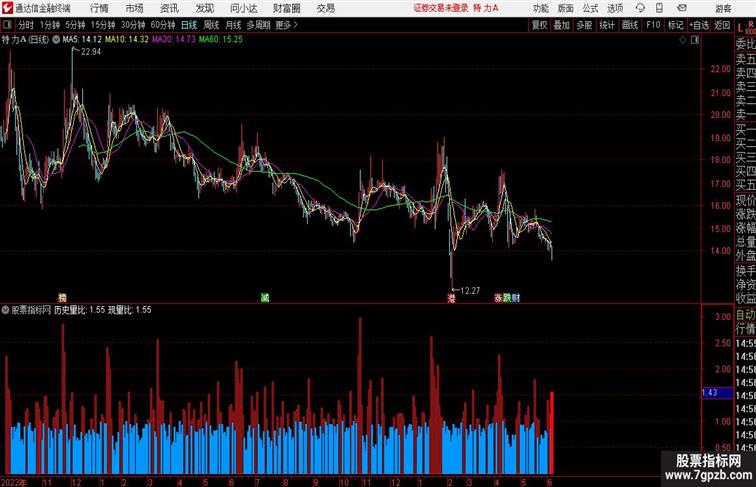Click the diamond icon at chart top-right
This screenshot has height=487, width=756.
(x=683, y=40)
